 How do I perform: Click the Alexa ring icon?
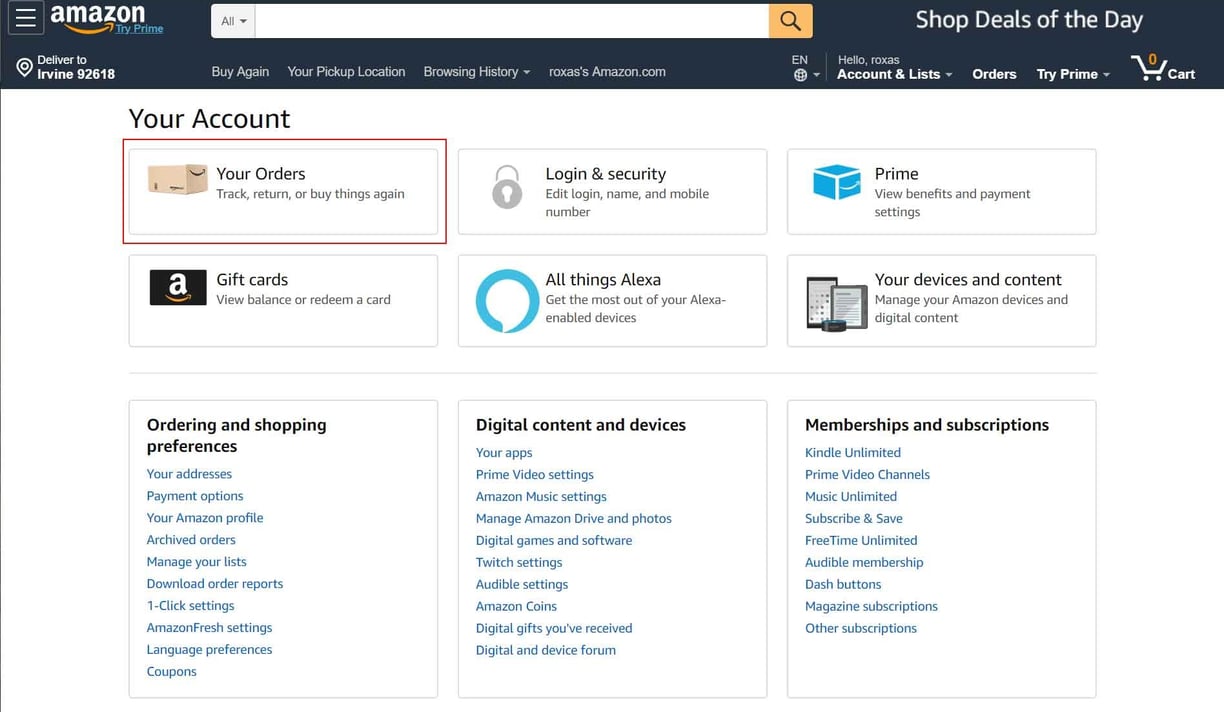click(x=507, y=301)
